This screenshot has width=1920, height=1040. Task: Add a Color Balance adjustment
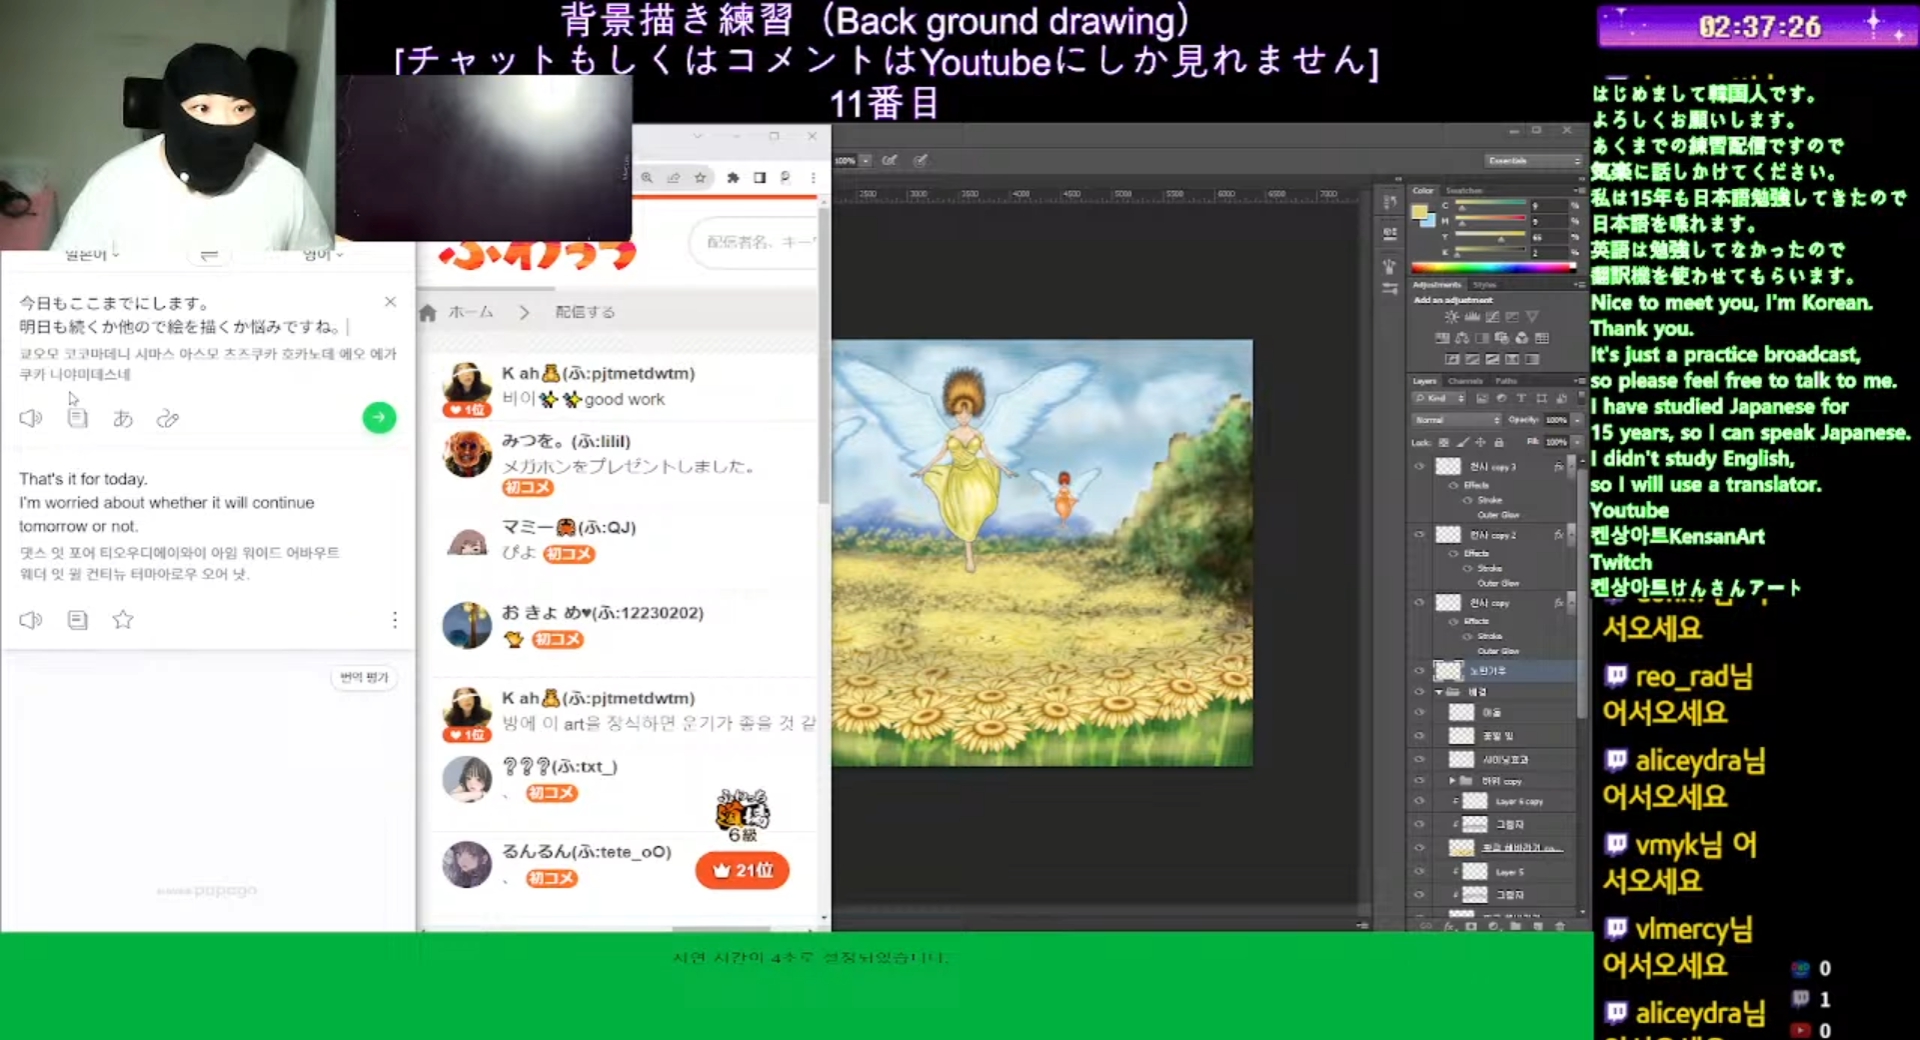1462,338
